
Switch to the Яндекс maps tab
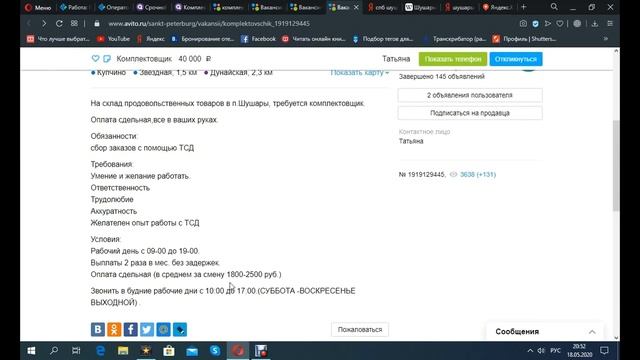(497, 7)
